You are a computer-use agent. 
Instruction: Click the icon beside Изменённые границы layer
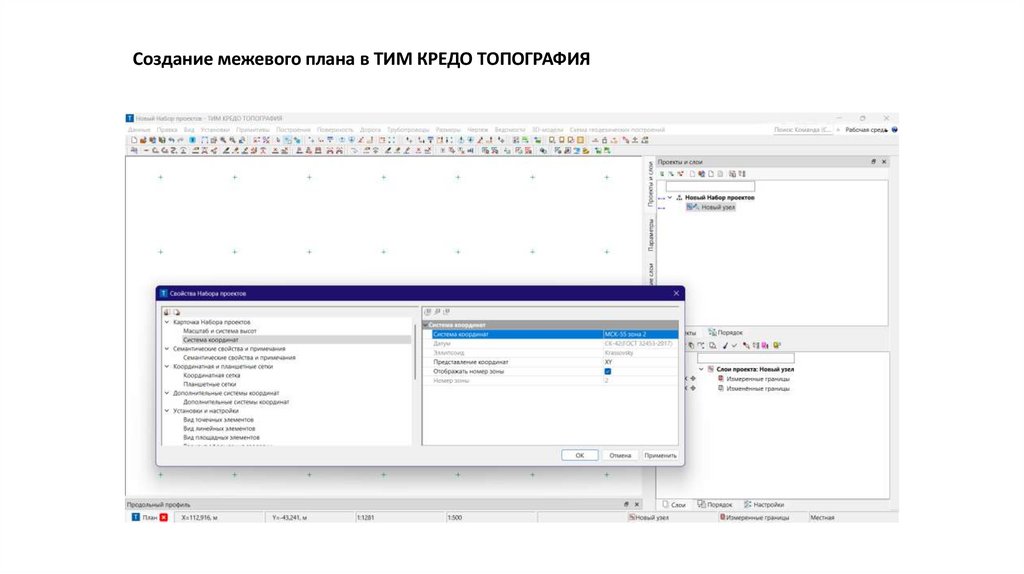[721, 388]
